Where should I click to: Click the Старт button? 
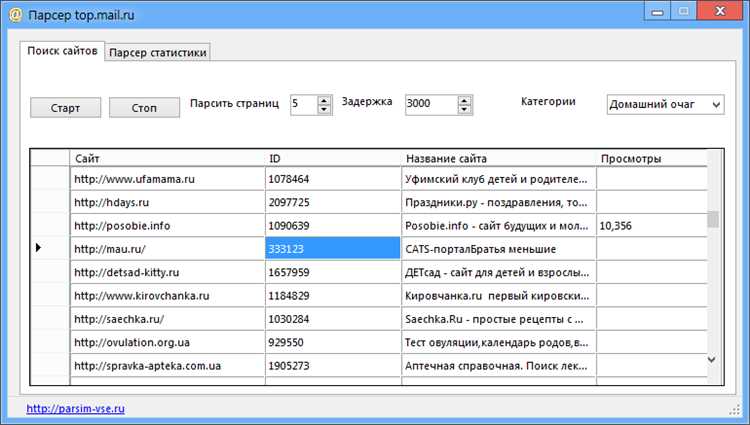coord(66,108)
